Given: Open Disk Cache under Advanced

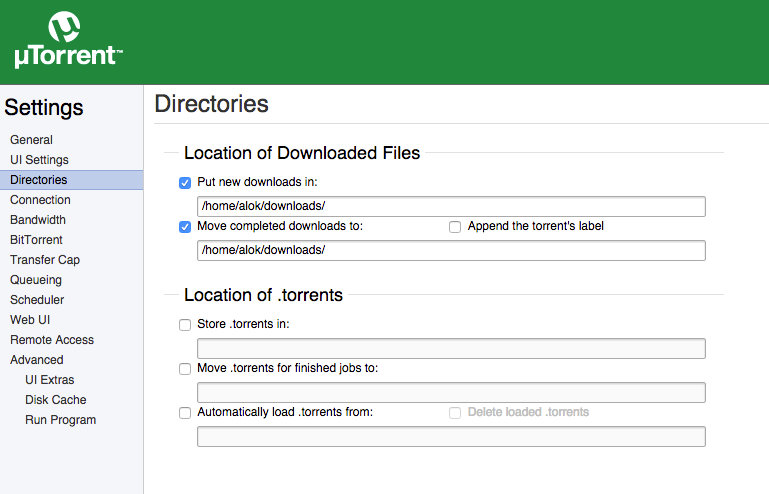Looking at the screenshot, I should tap(55, 400).
